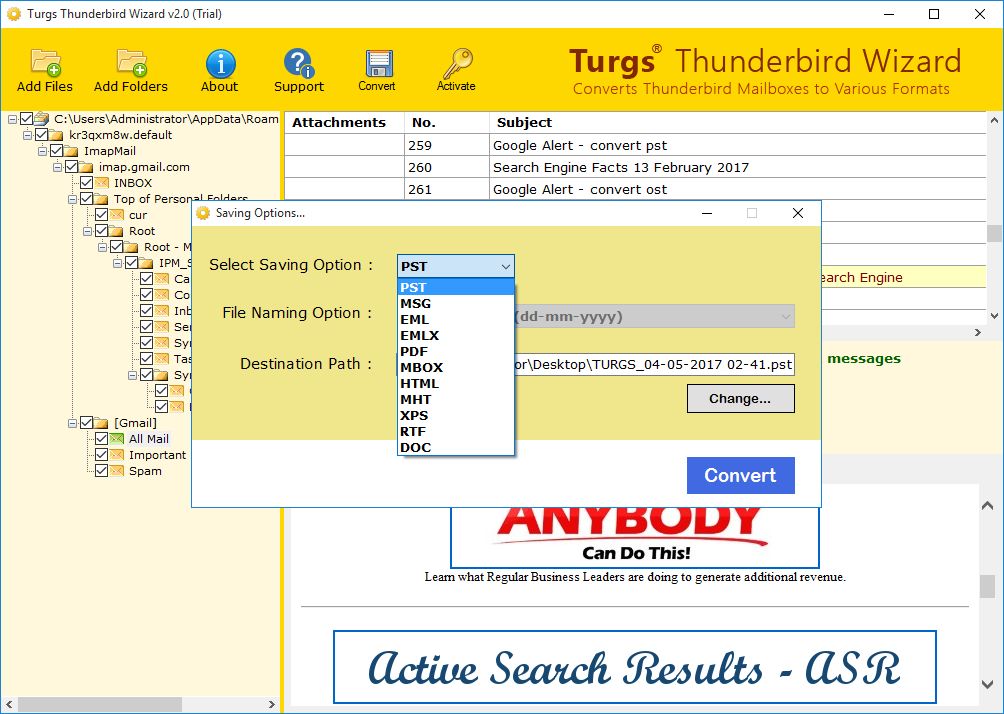
Task: Click the ImapMail folder icon
Action: tap(72, 151)
